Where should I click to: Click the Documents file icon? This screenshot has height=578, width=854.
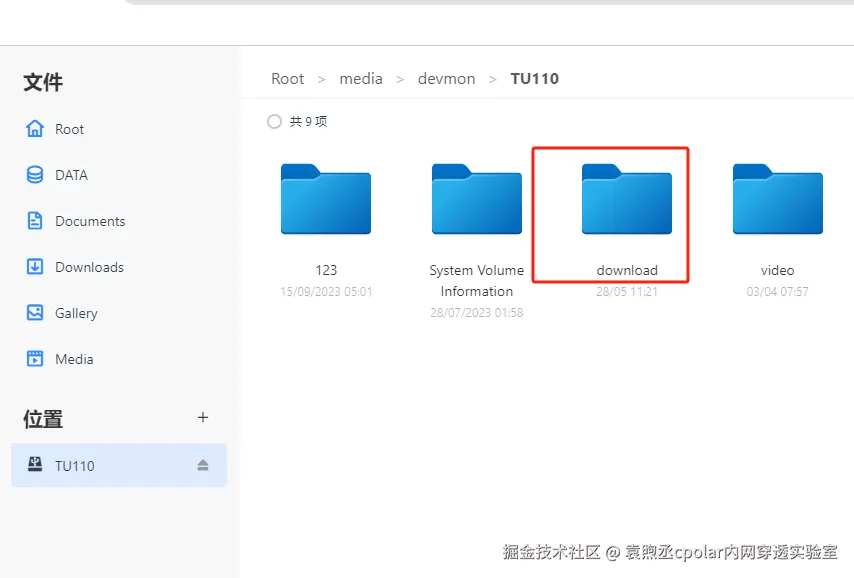(x=35, y=221)
